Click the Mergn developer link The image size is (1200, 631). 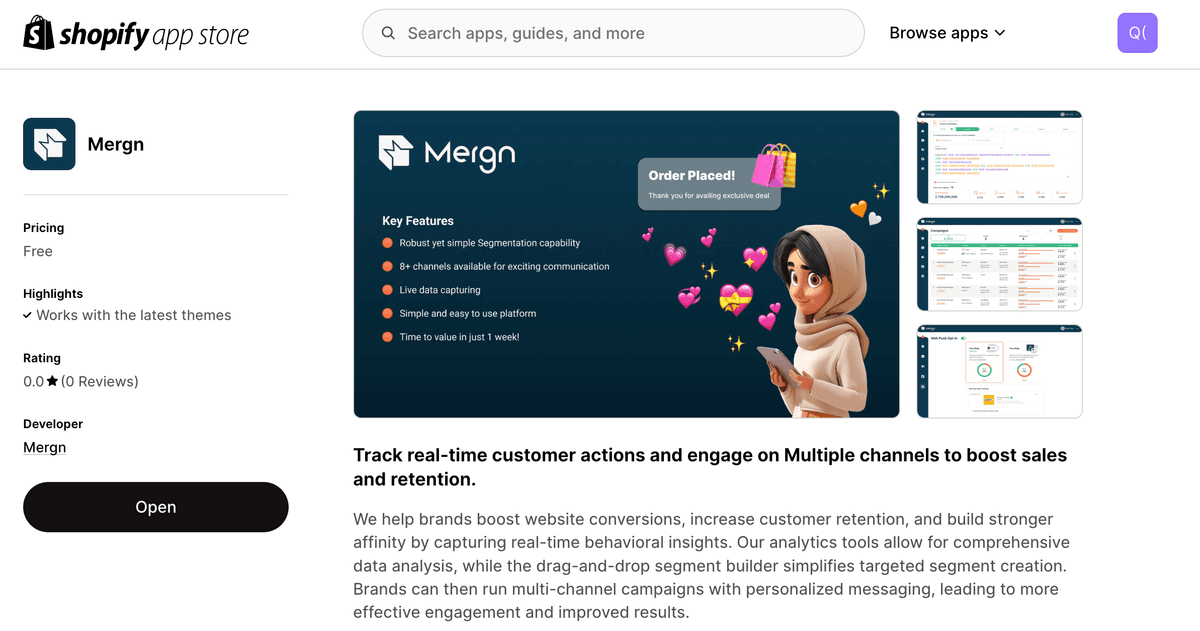point(44,447)
